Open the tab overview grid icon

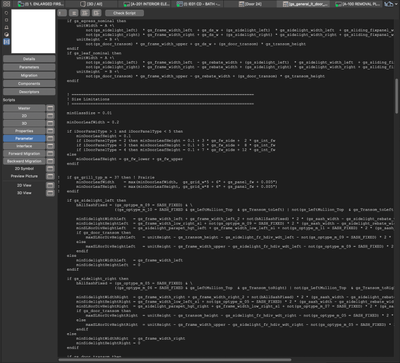[6, 4]
